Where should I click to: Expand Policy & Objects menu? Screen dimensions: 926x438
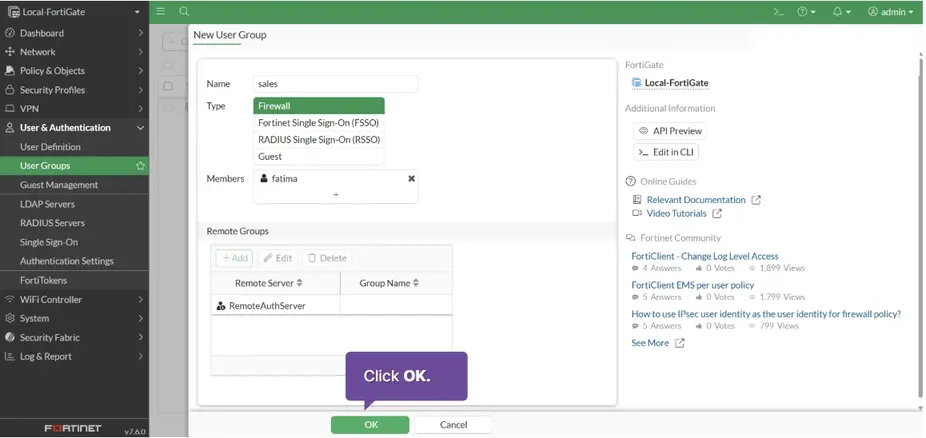[74, 71]
